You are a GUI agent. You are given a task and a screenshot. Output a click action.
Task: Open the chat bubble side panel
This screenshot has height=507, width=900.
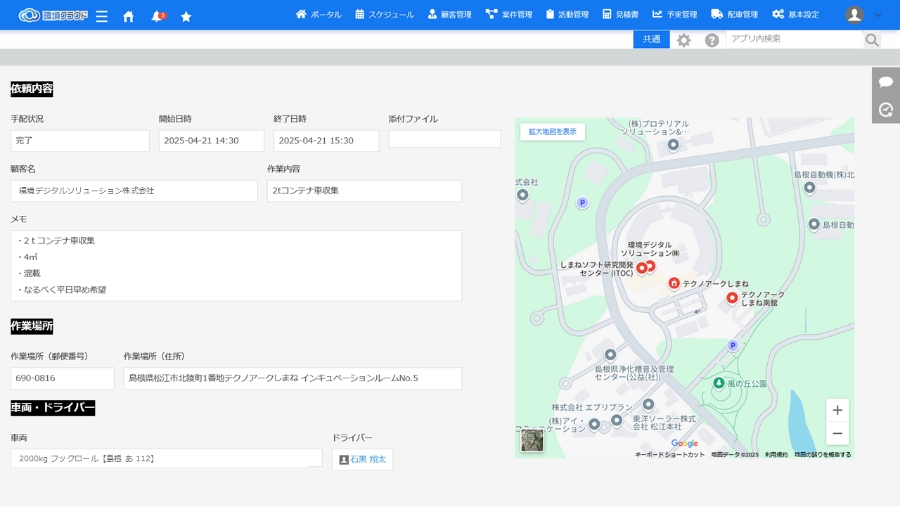click(x=885, y=82)
